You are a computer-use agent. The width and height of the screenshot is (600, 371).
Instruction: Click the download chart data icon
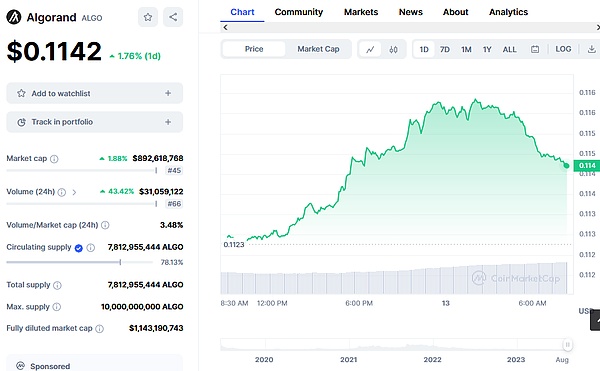(x=592, y=49)
